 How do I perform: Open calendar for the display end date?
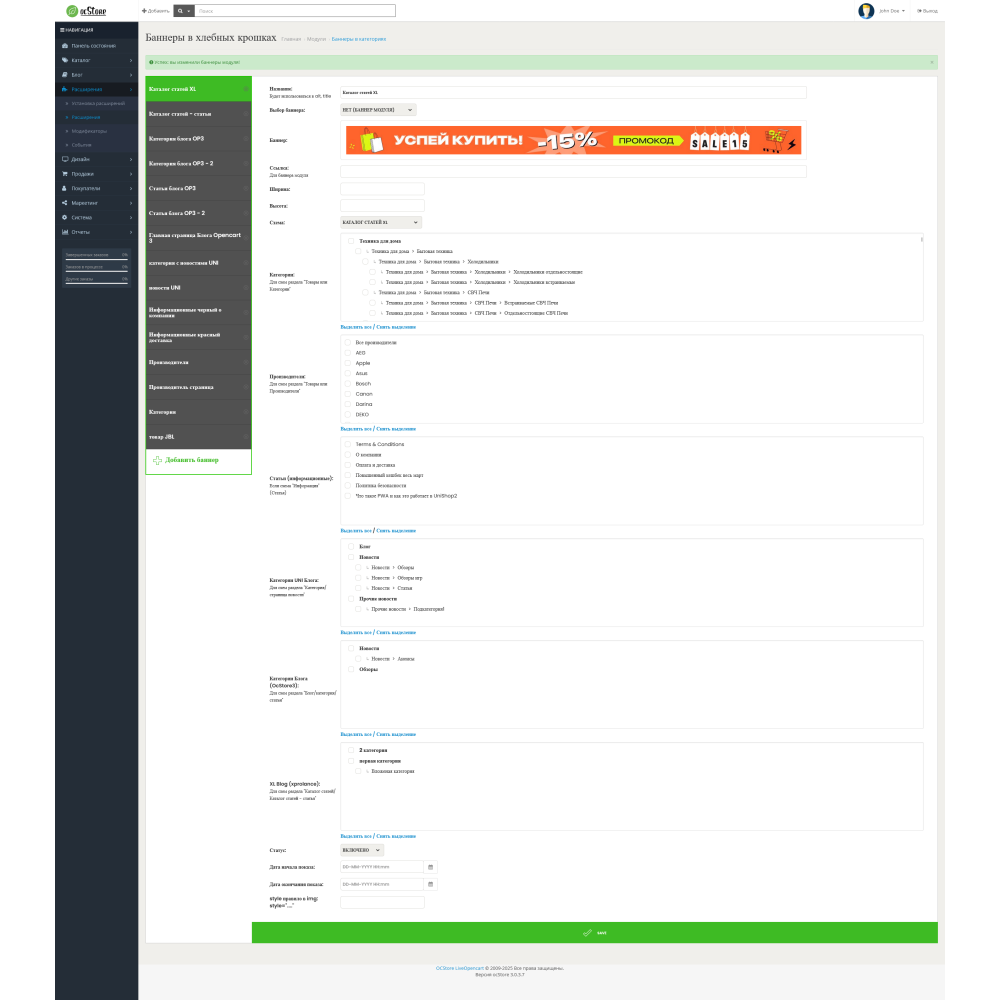pos(431,885)
